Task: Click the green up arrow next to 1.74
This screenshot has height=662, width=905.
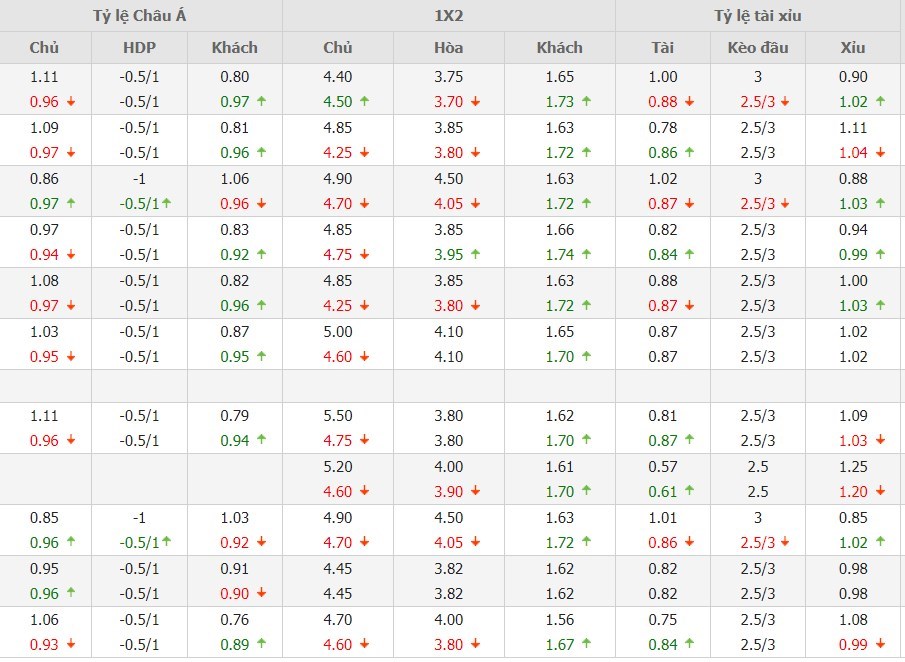Action: point(585,254)
